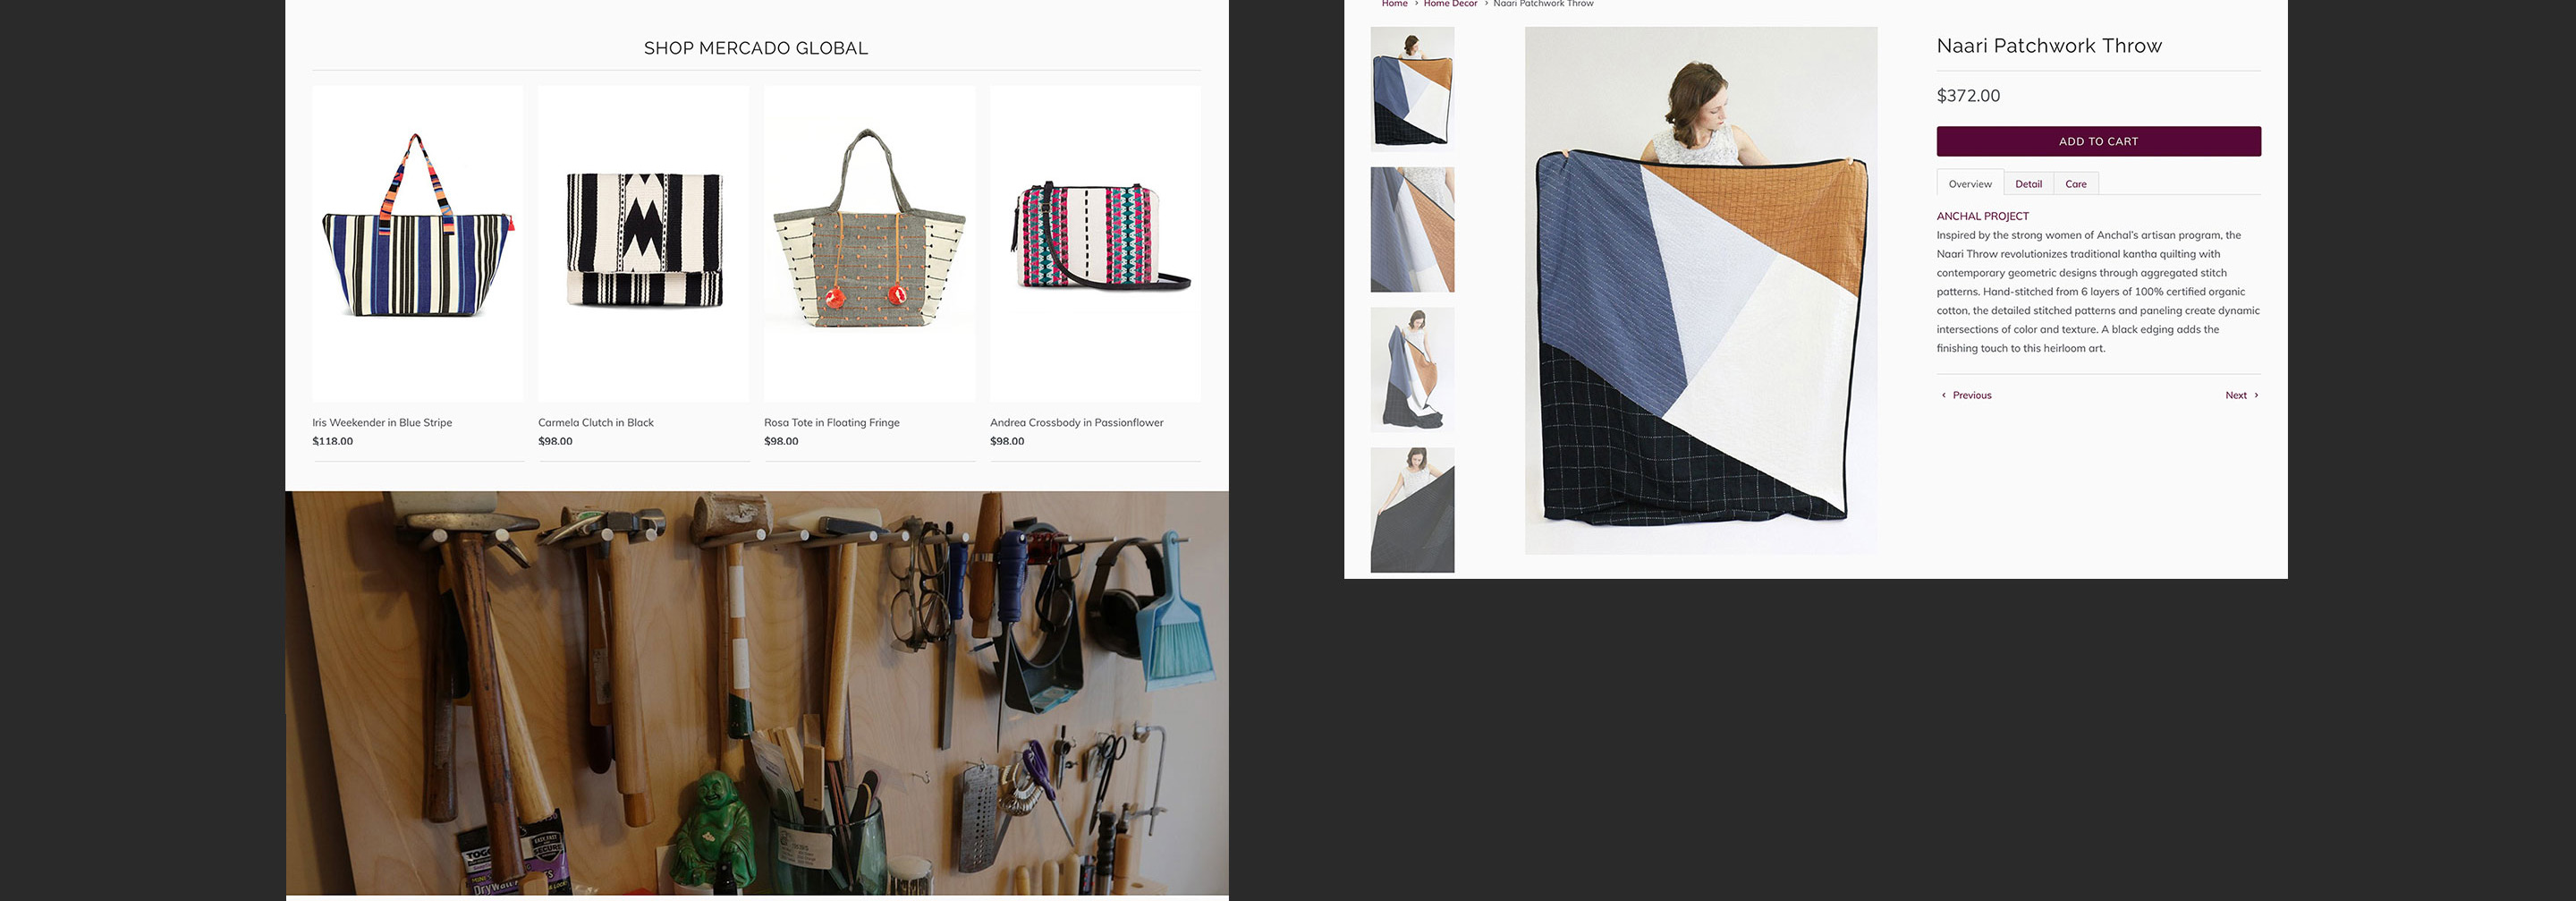Click 'Rosa Tote in Floating Fringe' title
This screenshot has width=2576, height=901.
tap(832, 422)
